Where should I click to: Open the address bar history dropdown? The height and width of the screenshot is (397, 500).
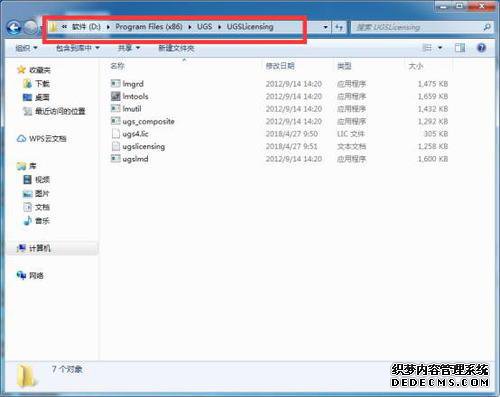pyautogui.click(x=326, y=27)
